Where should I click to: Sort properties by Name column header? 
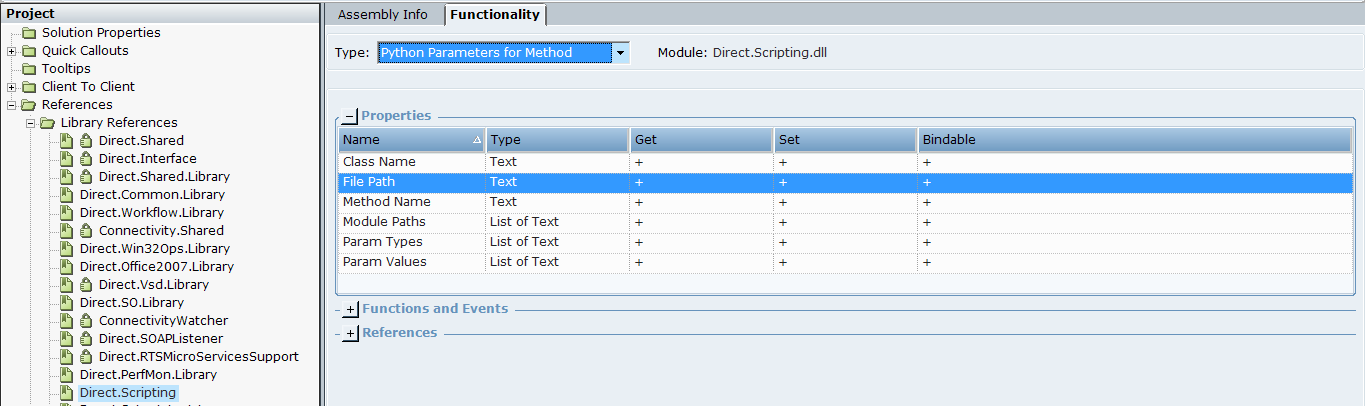(410, 140)
